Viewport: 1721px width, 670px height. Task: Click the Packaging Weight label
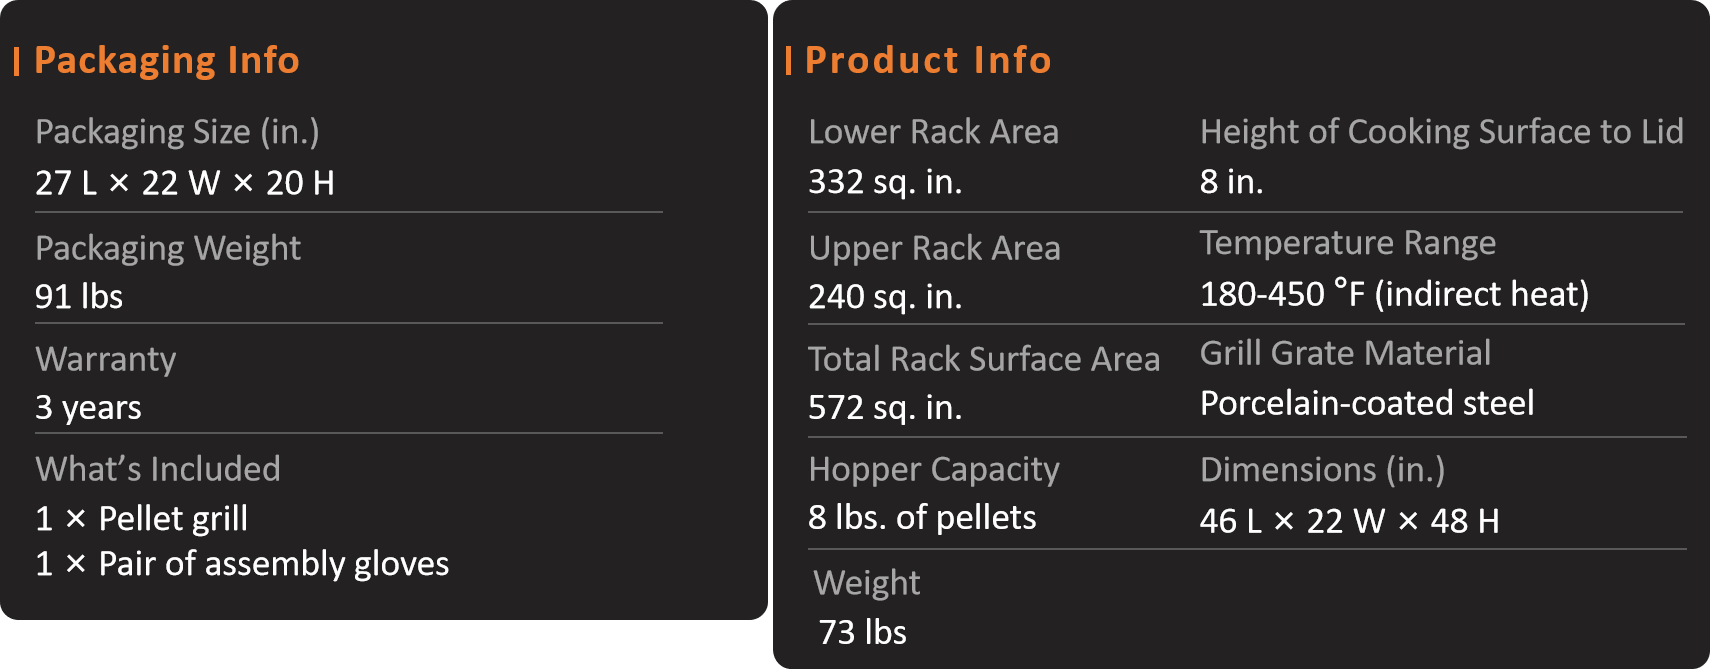[x=168, y=248]
